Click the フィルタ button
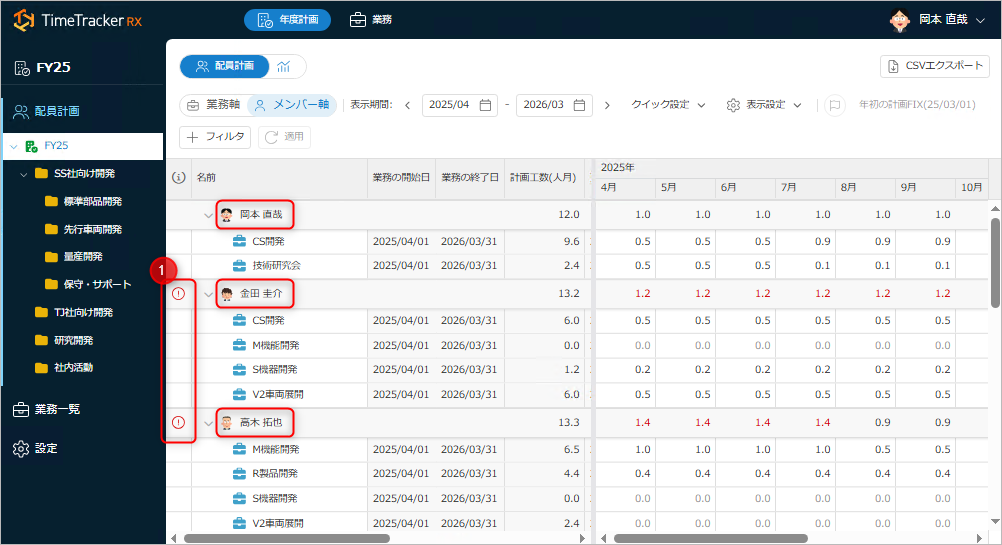Screen dimensions: 1002x545 coord(215,137)
